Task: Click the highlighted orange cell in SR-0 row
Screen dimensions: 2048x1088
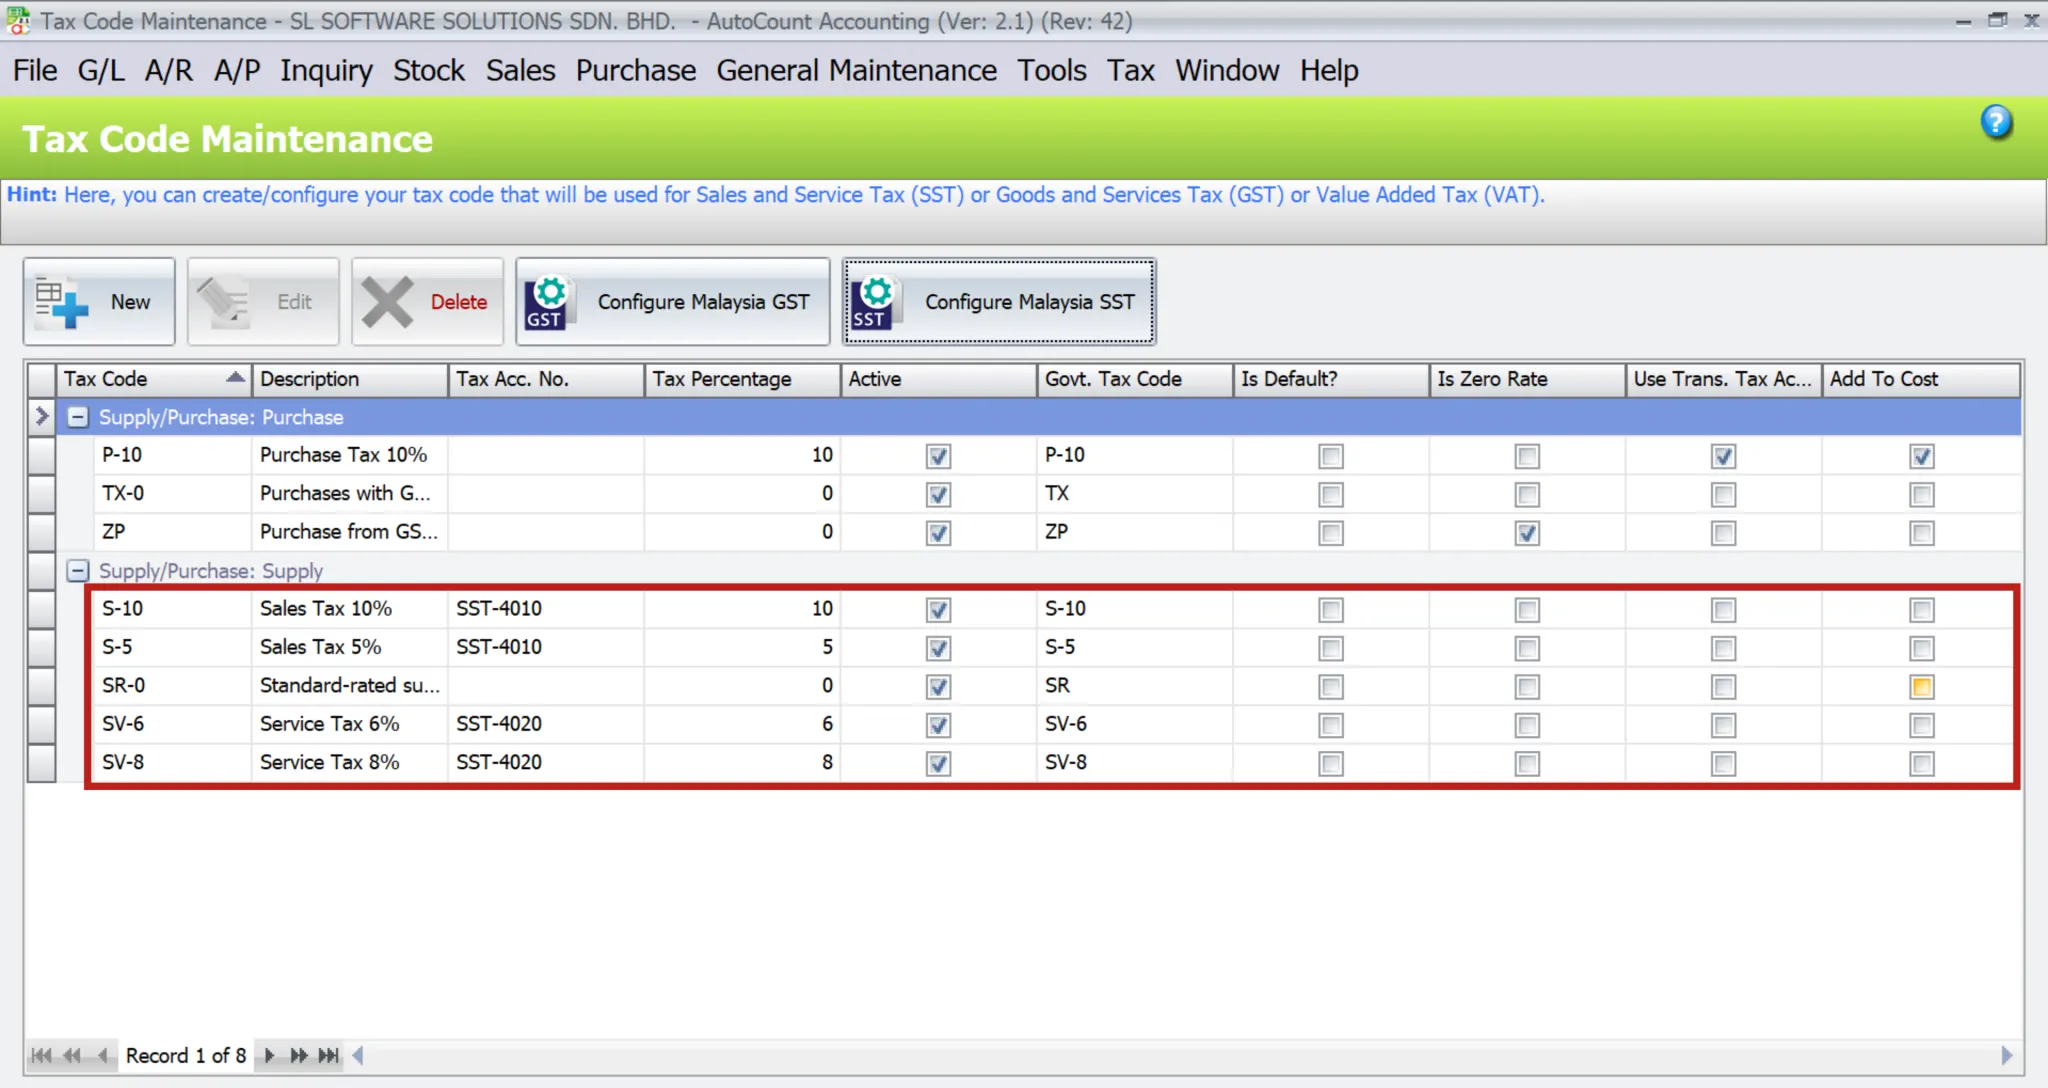Action: point(1922,686)
